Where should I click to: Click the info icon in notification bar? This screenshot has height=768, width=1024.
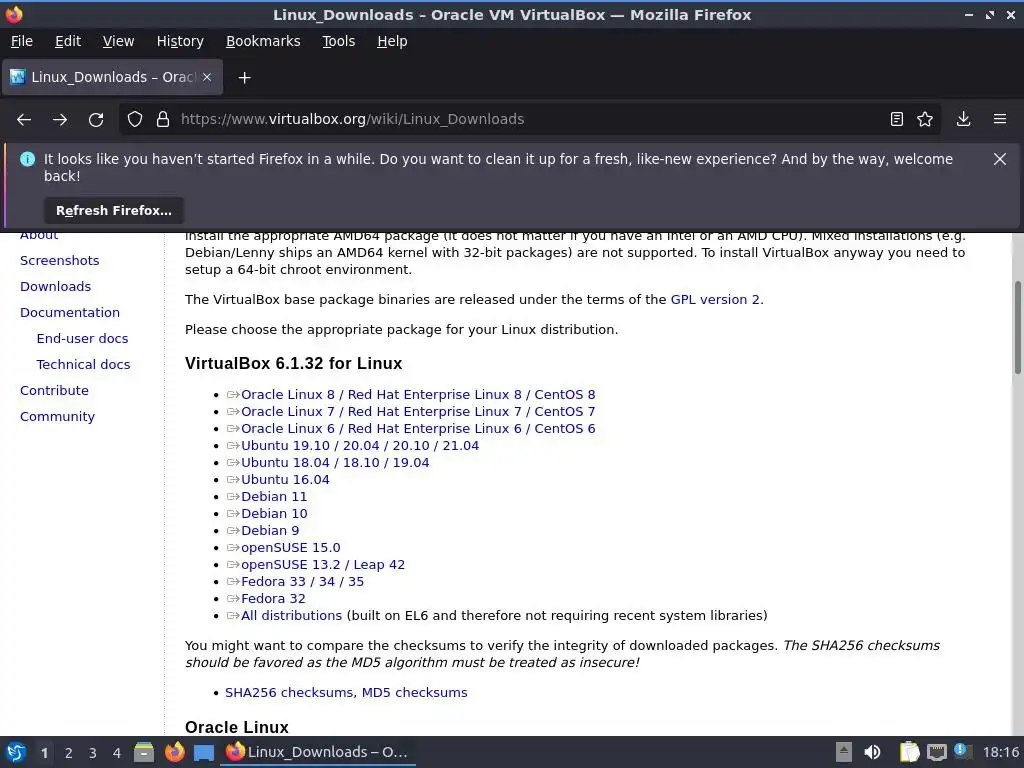[27, 159]
